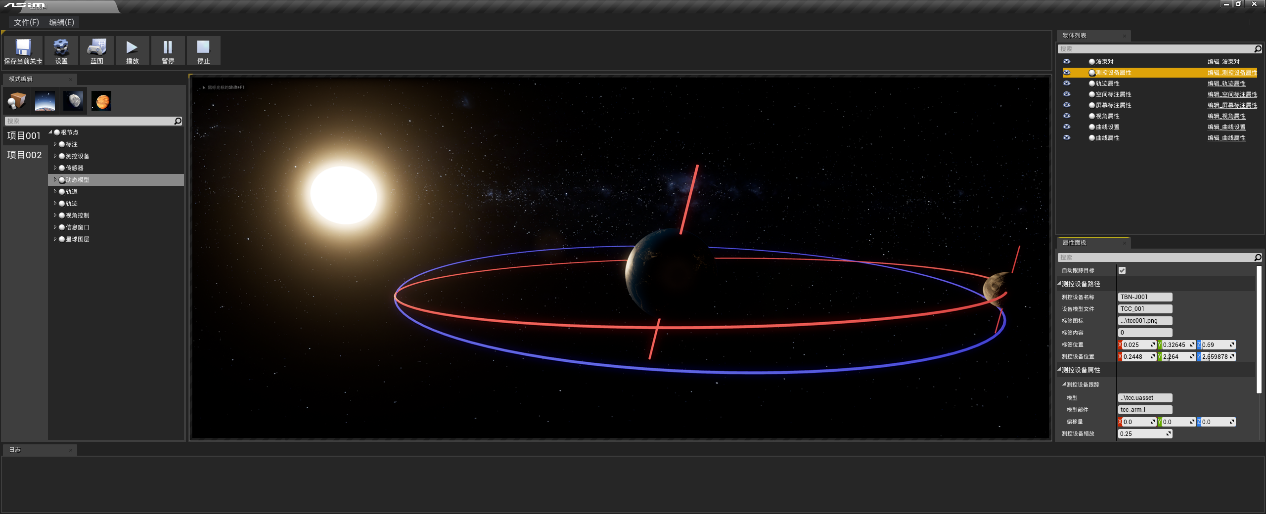1266x514 pixels.
Task: Open the Edit (编辑) menu
Action: [x=62, y=22]
